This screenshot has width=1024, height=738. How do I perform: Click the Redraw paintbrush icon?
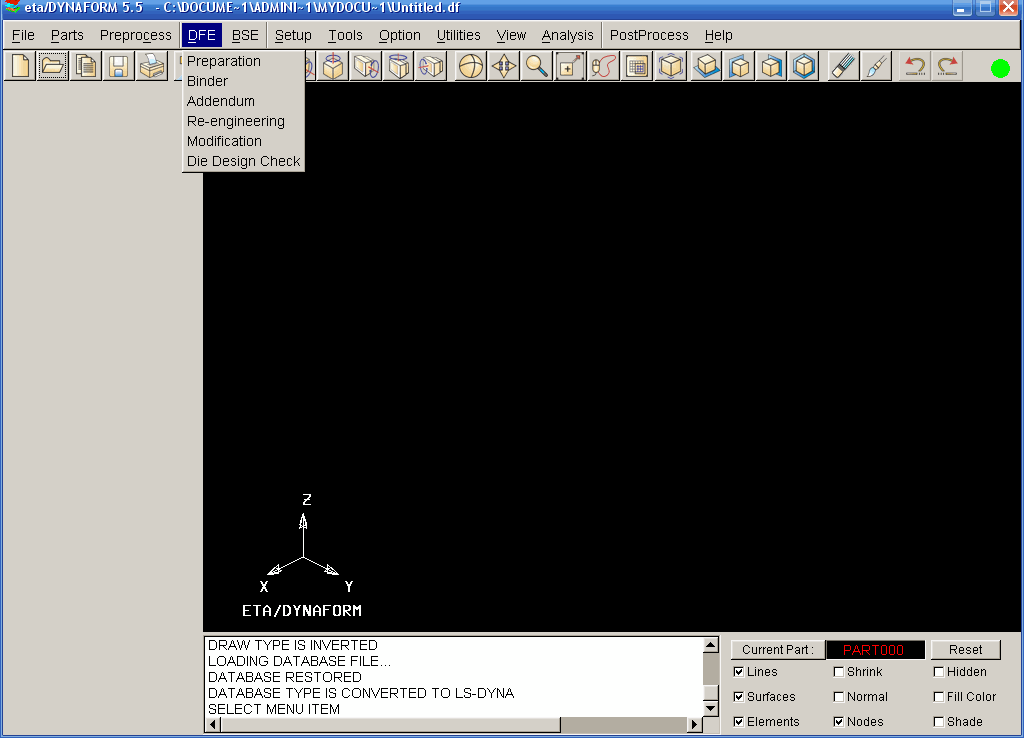coord(876,66)
